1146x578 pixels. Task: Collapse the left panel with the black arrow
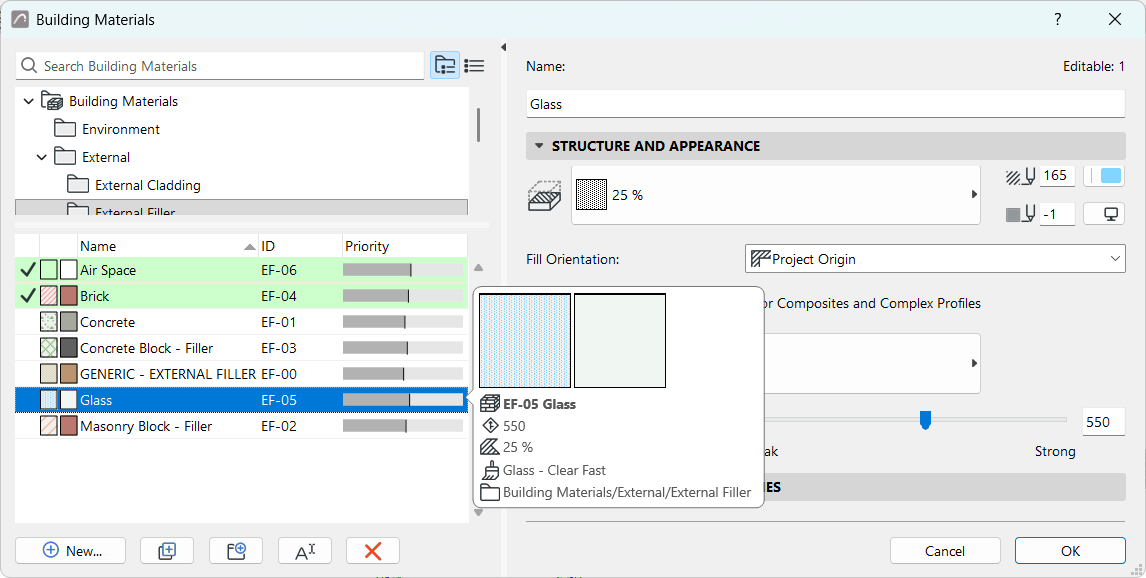pyautogui.click(x=503, y=47)
